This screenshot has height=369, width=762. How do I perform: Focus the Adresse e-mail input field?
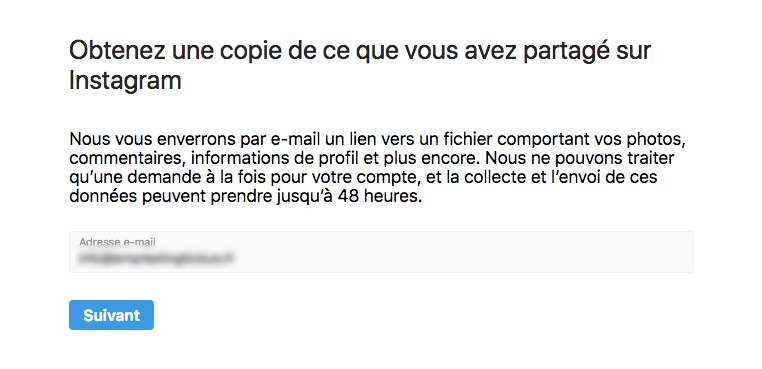coord(381,252)
